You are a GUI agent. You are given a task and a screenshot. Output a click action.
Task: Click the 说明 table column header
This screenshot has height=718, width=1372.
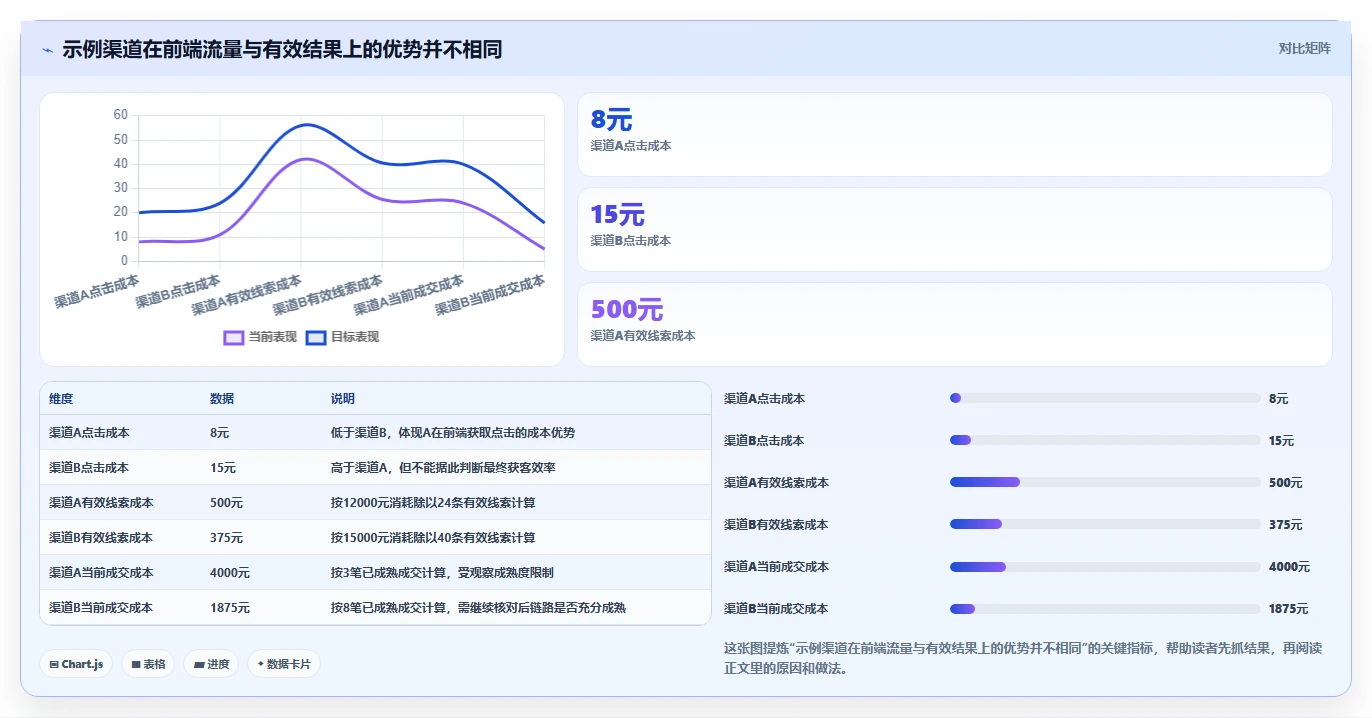[x=343, y=398]
